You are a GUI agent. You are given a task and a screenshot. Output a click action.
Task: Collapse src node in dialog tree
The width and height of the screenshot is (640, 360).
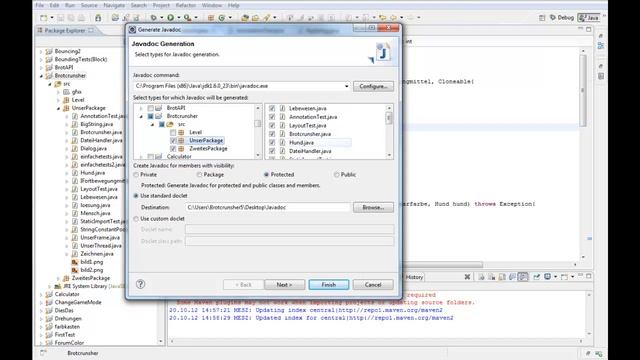tap(152, 124)
